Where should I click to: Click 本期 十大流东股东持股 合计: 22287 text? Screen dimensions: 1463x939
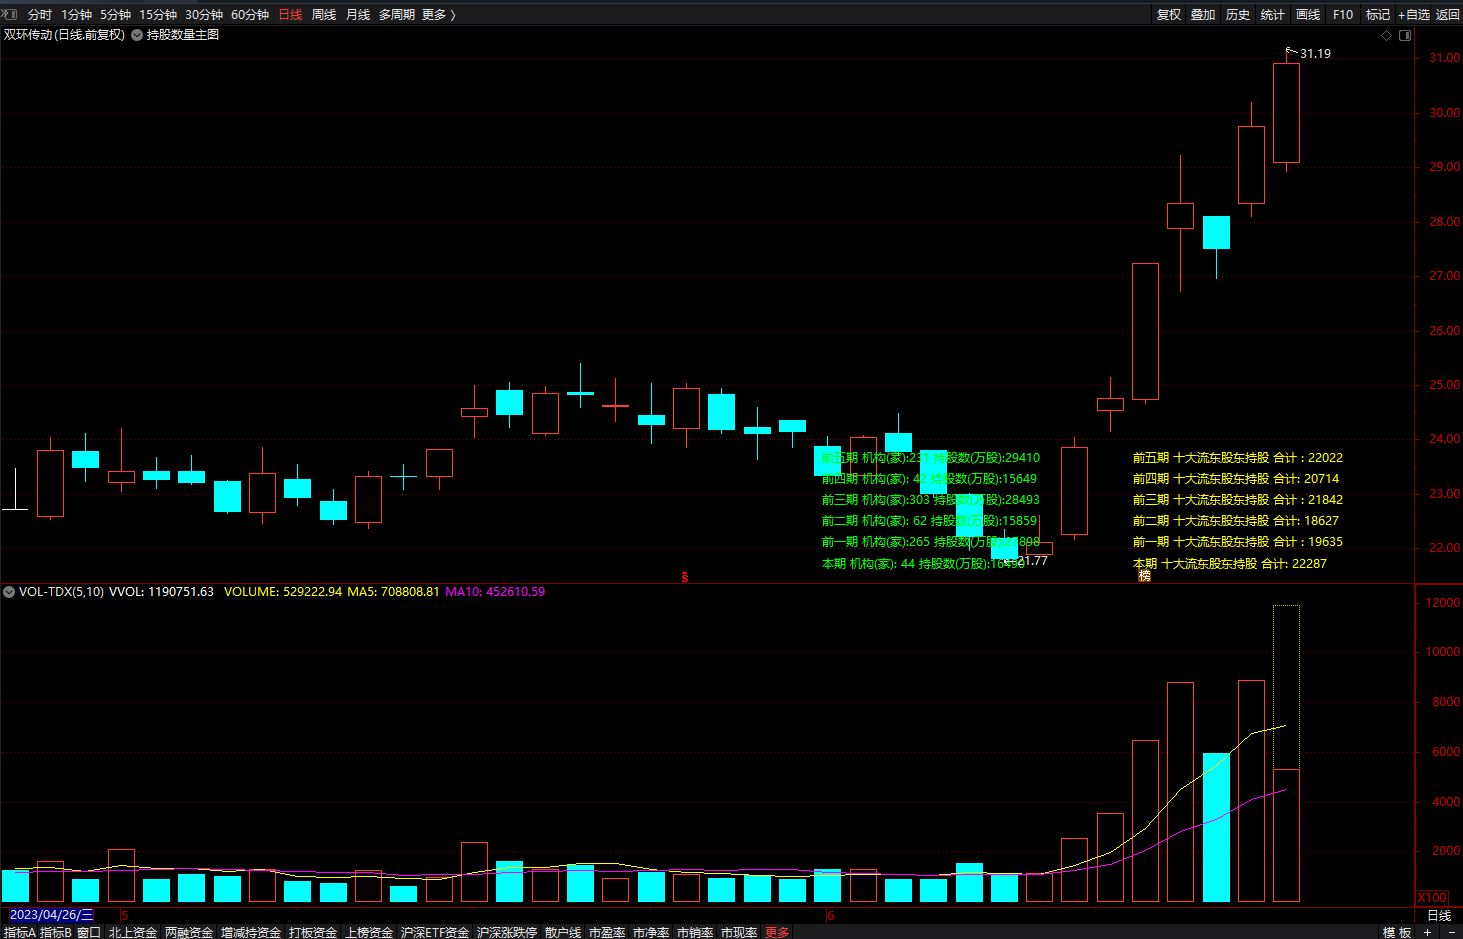point(1230,564)
